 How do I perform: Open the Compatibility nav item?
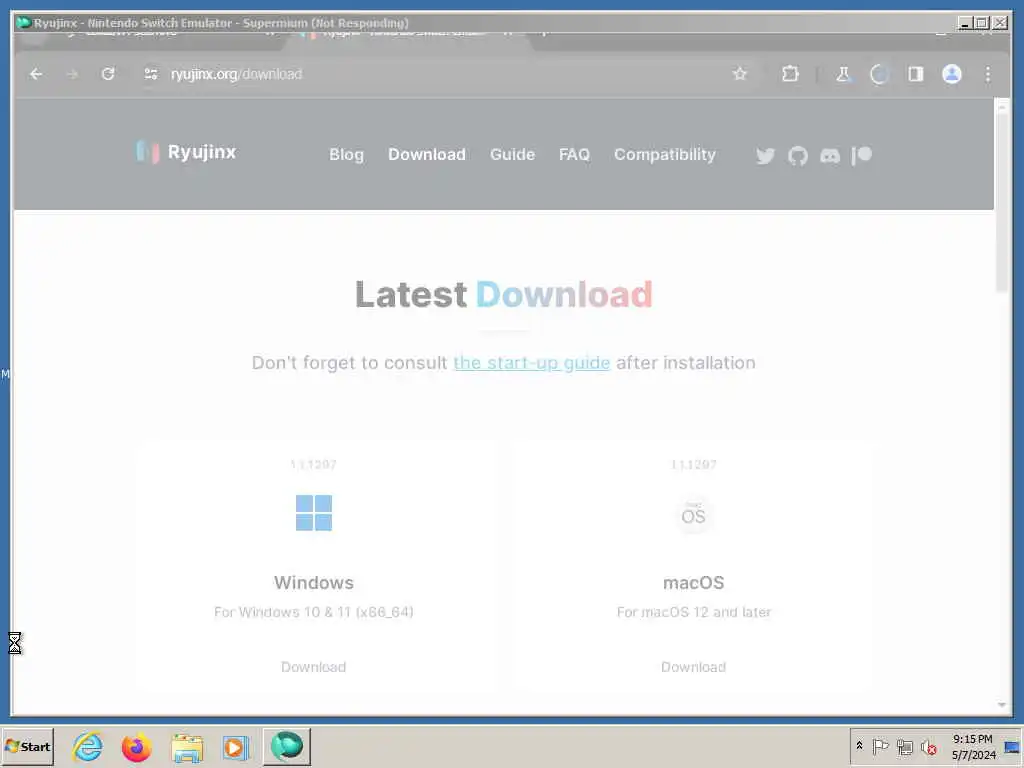665,155
